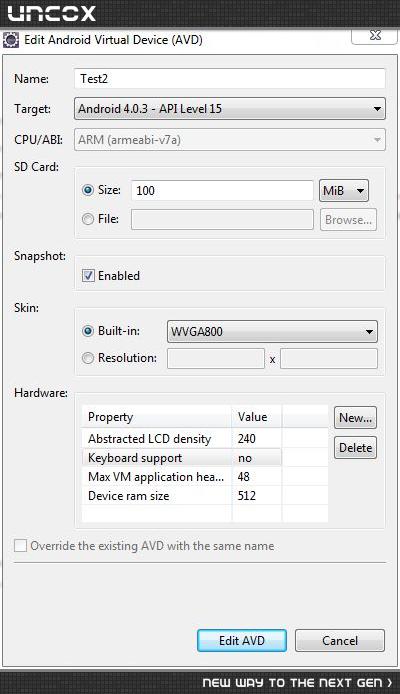This screenshot has height=694, width=400.
Task: Choose the Resolution skin radio option
Action: (88, 358)
